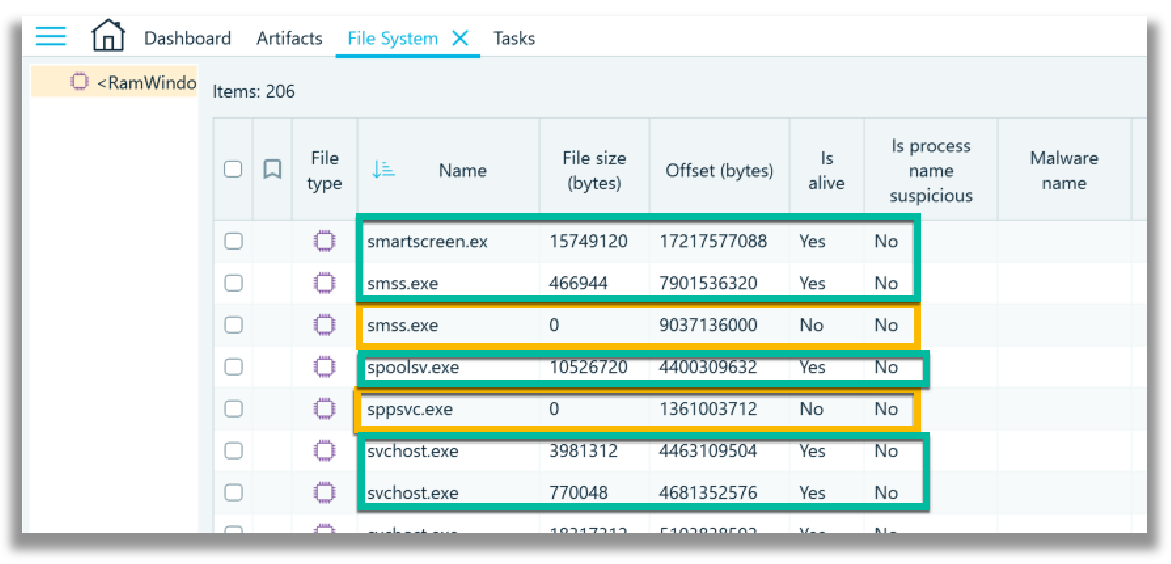
Task: Go to the Home icon
Action: pos(108,36)
